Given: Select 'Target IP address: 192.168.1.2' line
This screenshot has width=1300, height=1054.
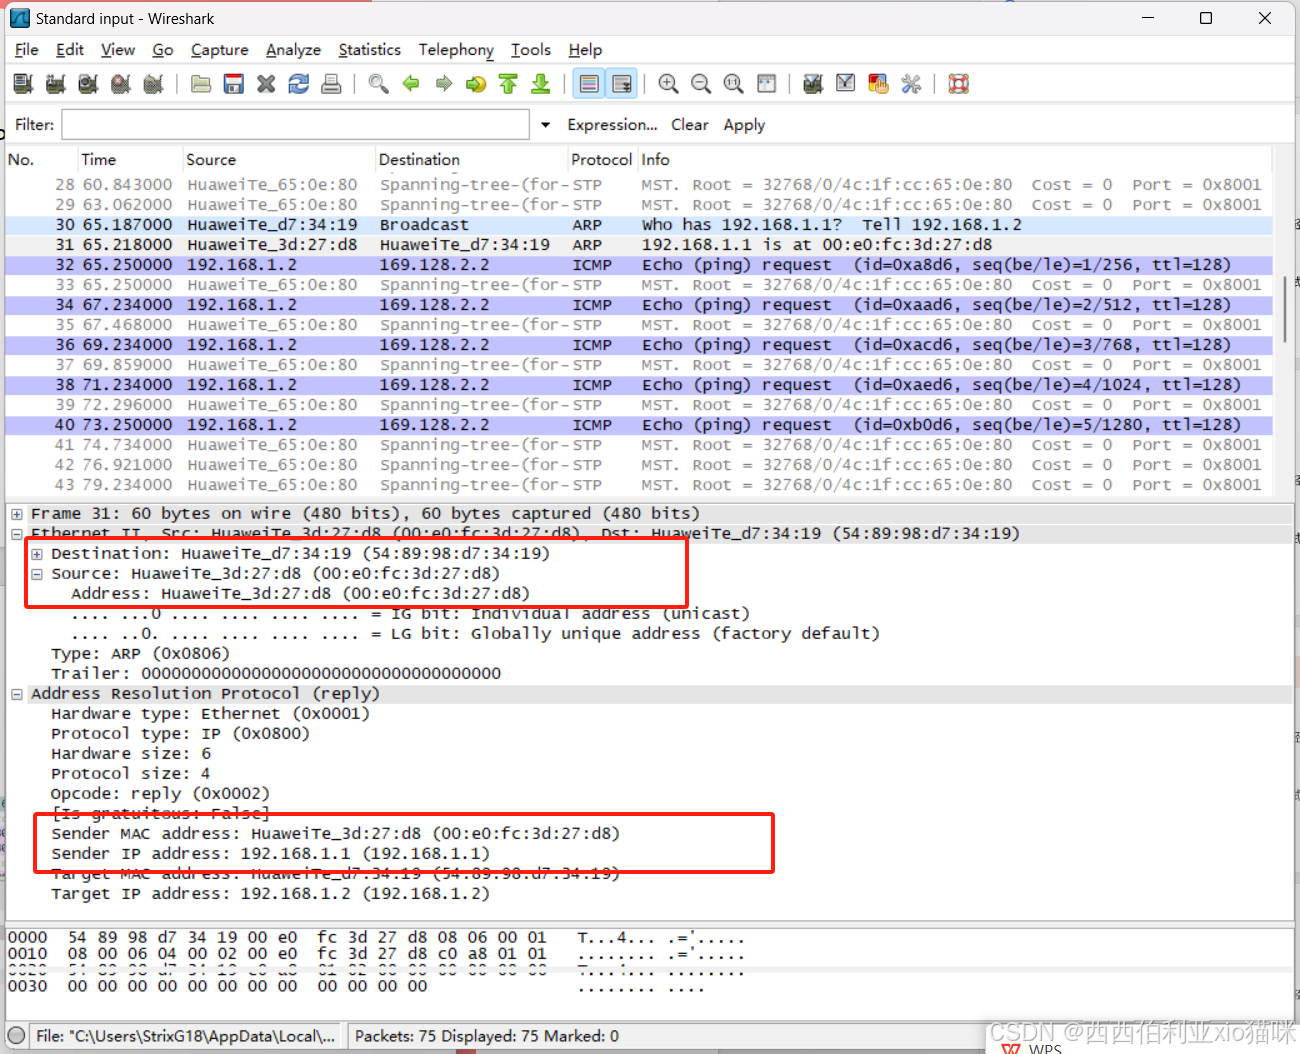Looking at the screenshot, I should pos(270,894).
